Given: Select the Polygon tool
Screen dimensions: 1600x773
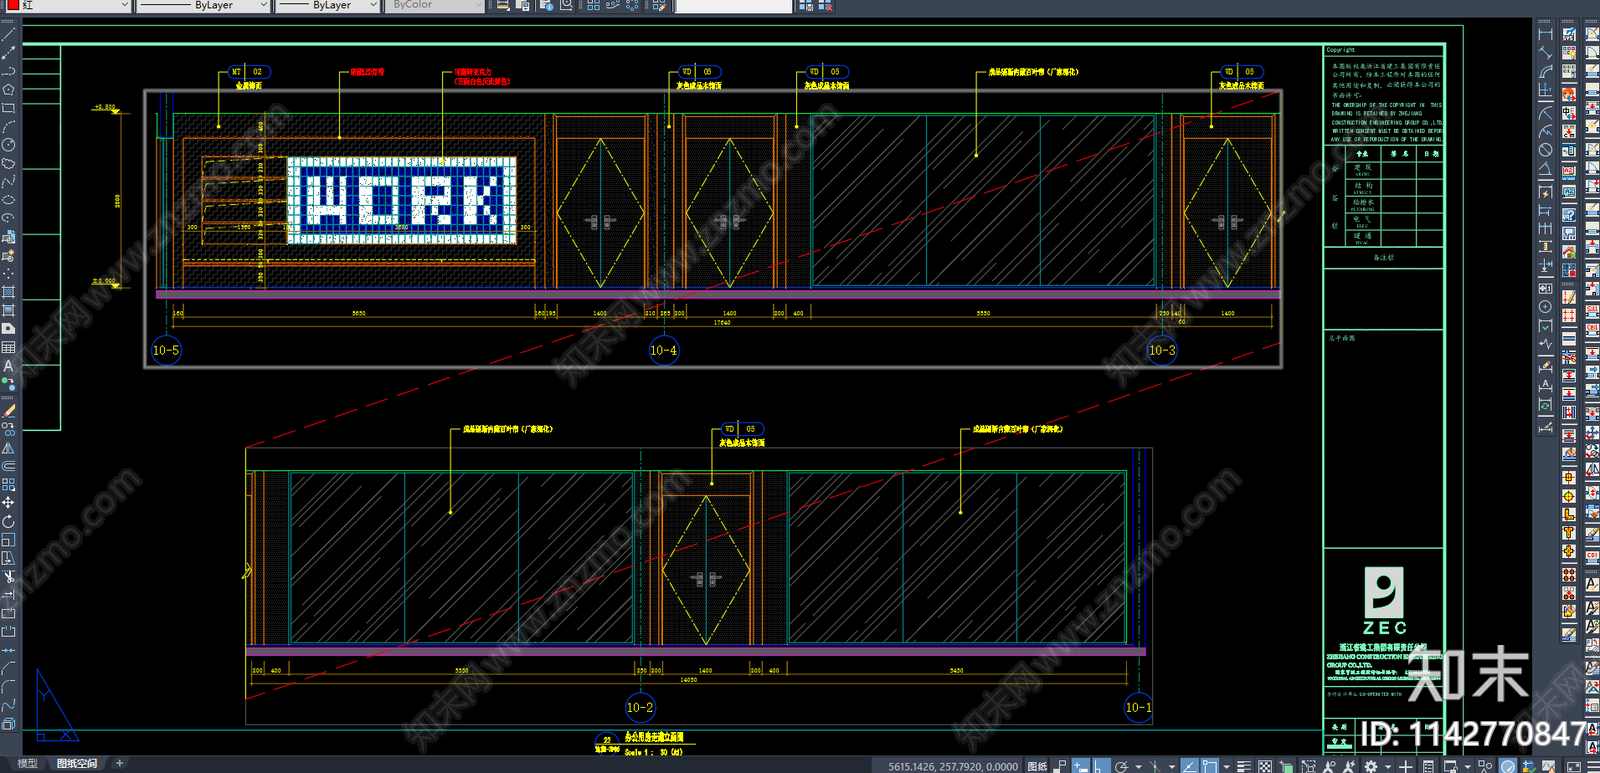Looking at the screenshot, I should [x=8, y=89].
